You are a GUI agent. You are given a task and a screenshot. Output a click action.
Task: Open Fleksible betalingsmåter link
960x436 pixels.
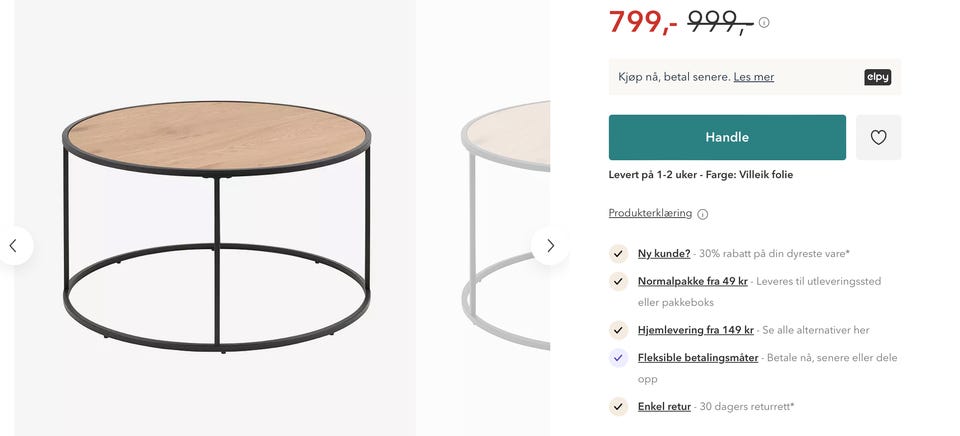[697, 358]
